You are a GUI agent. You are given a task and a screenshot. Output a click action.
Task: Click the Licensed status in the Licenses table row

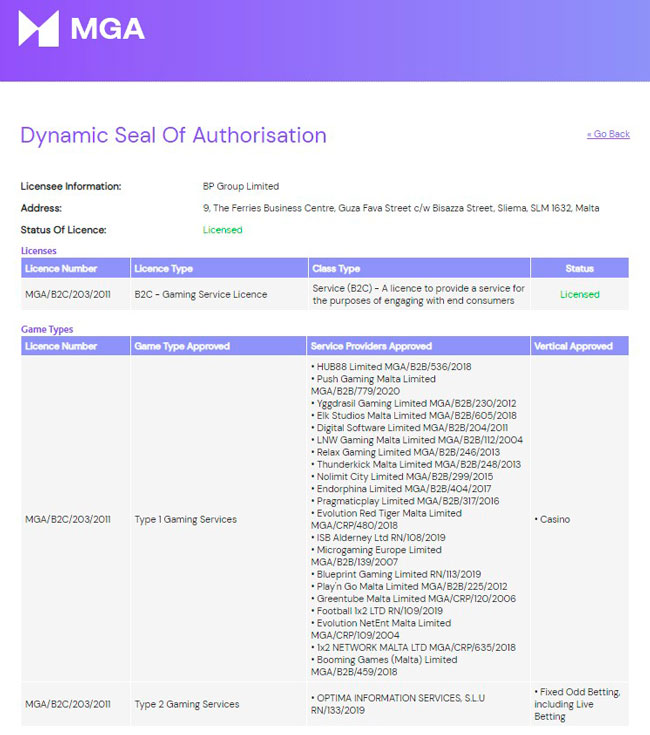point(579,294)
